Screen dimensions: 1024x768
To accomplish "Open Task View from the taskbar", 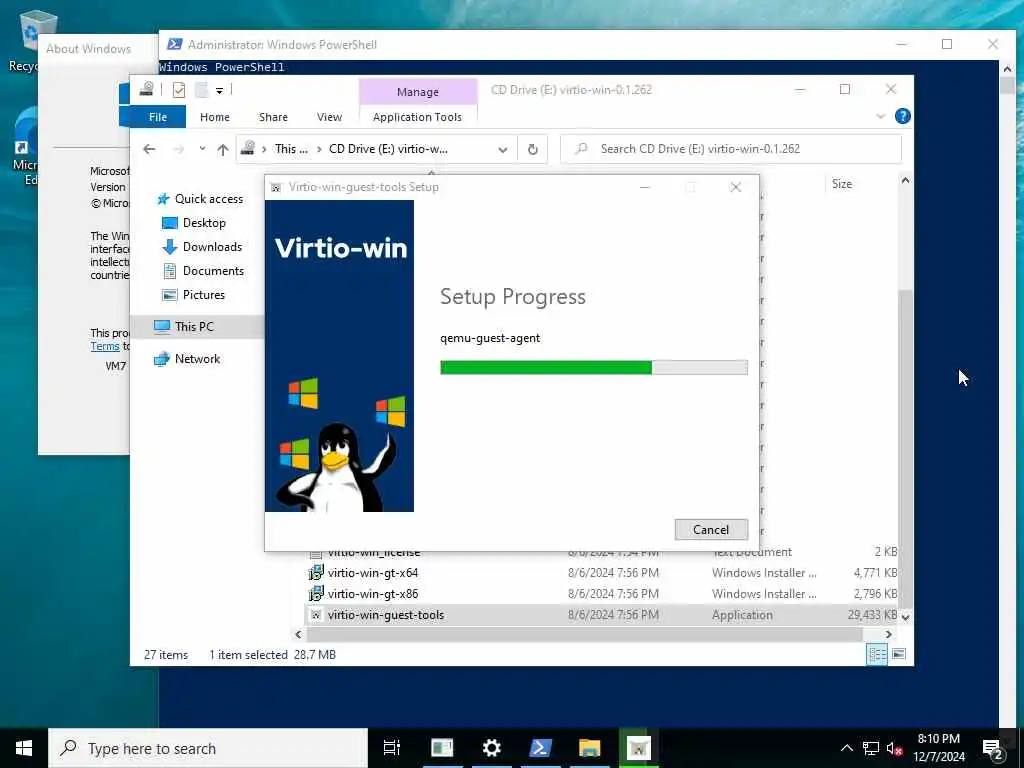I will tap(392, 748).
